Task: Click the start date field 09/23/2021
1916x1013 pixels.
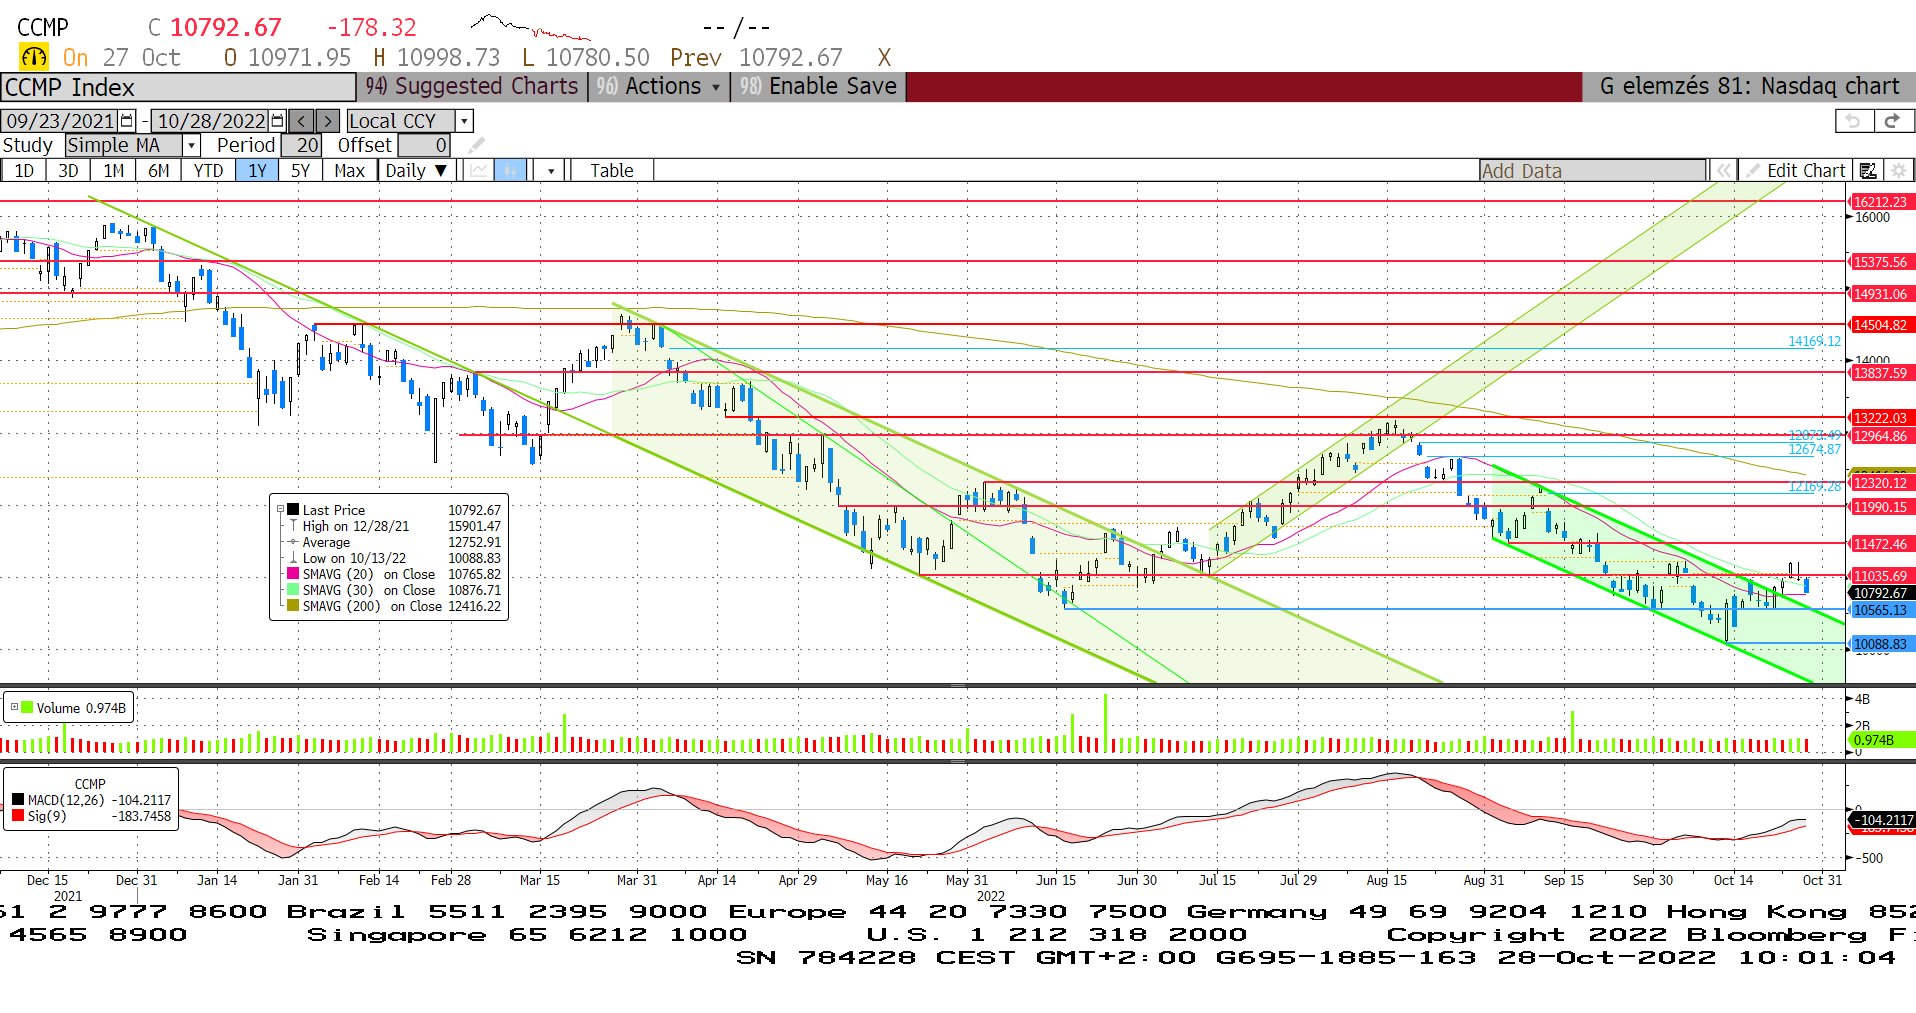Action: point(60,121)
